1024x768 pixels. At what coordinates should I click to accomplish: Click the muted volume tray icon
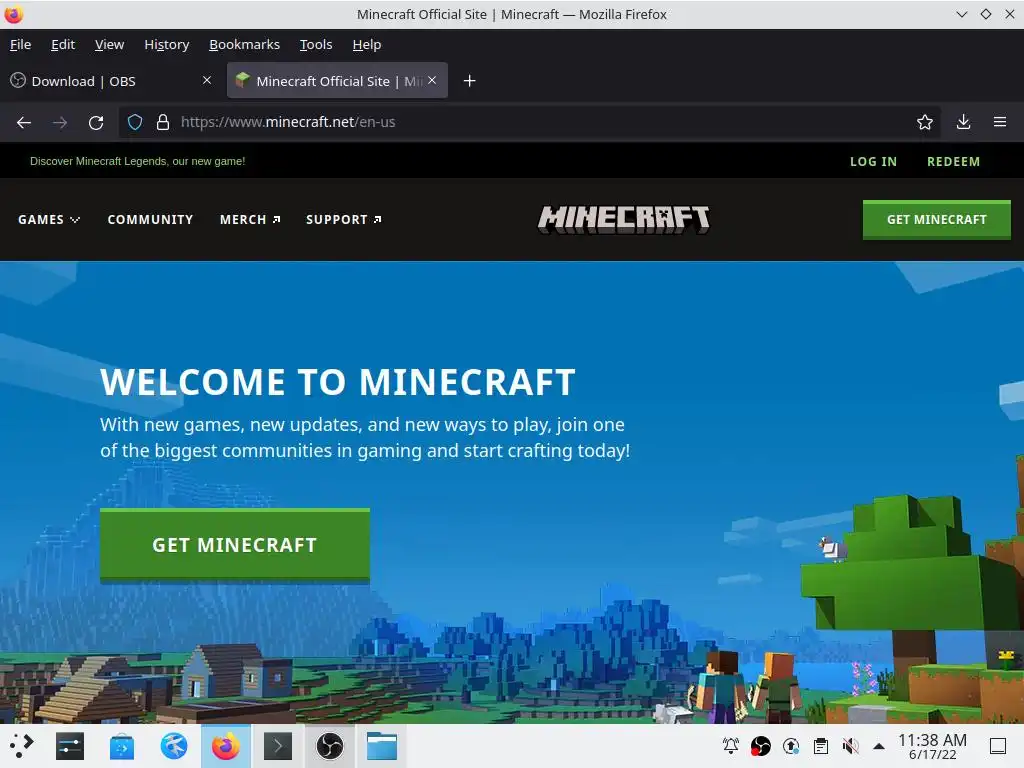pos(850,745)
